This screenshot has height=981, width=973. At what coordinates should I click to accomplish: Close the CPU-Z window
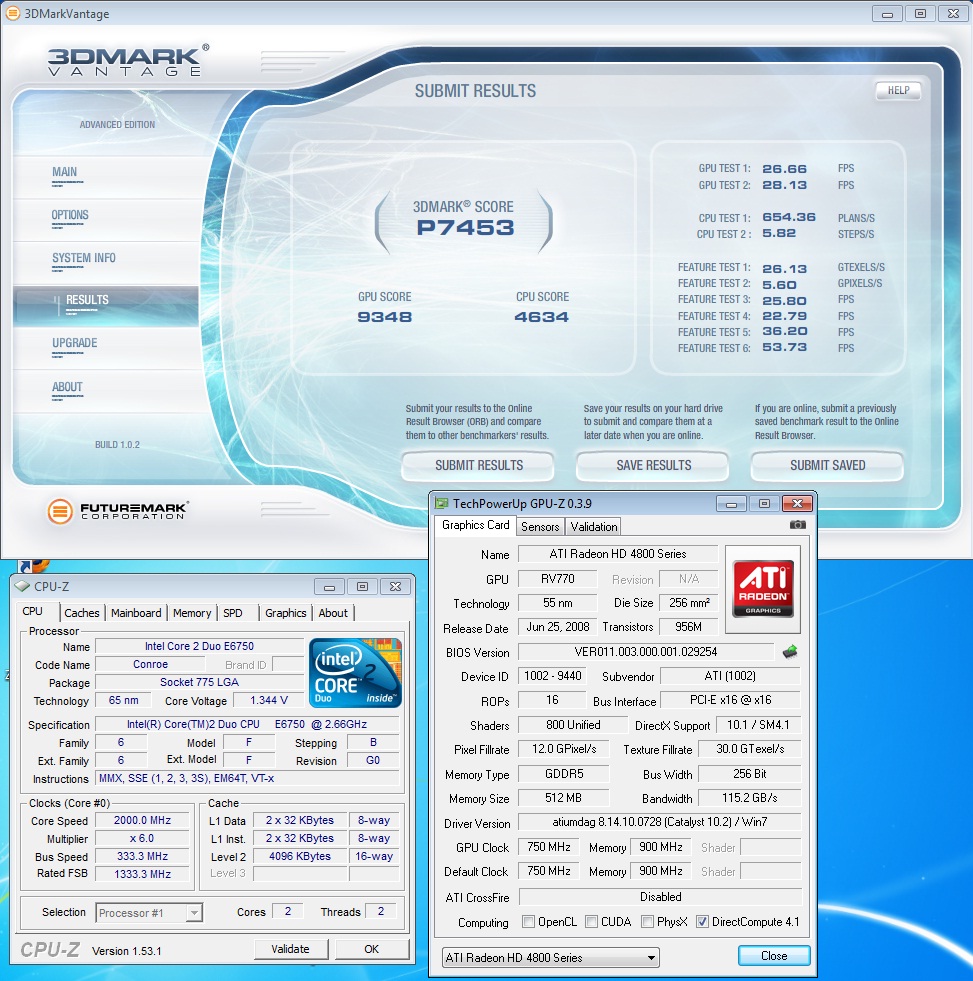395,586
